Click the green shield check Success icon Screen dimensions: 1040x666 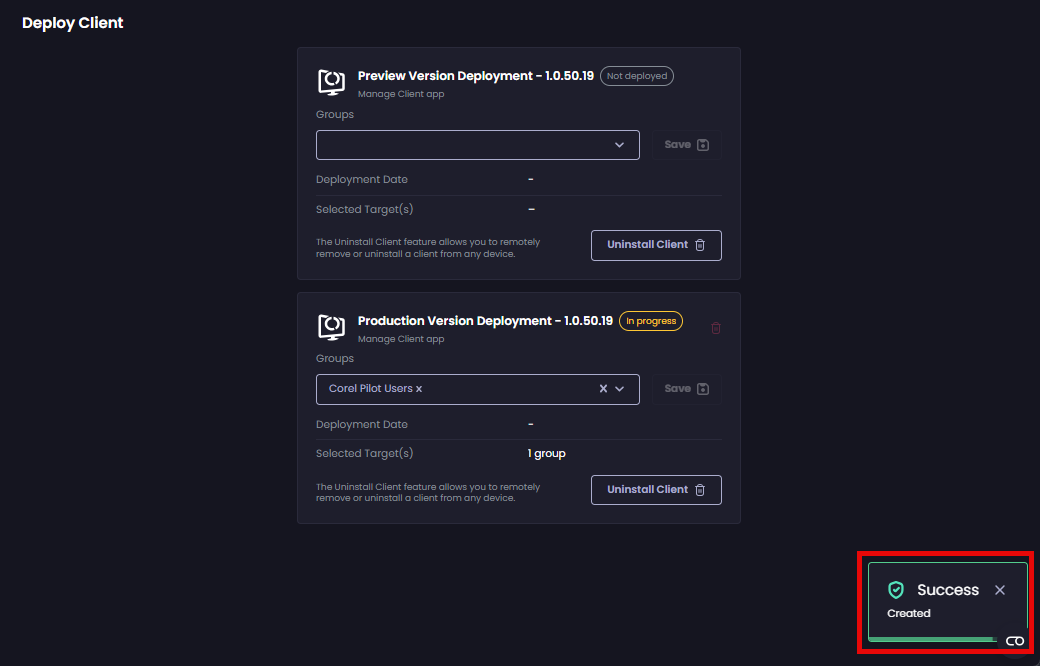tap(895, 590)
